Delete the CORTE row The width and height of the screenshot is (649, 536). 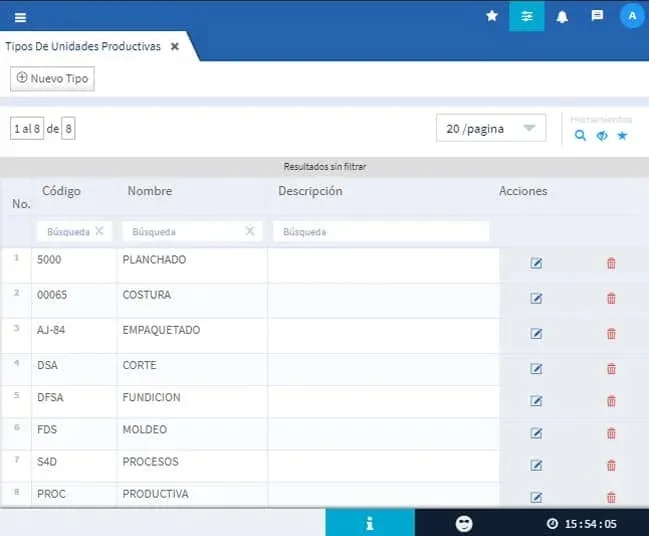[611, 369]
